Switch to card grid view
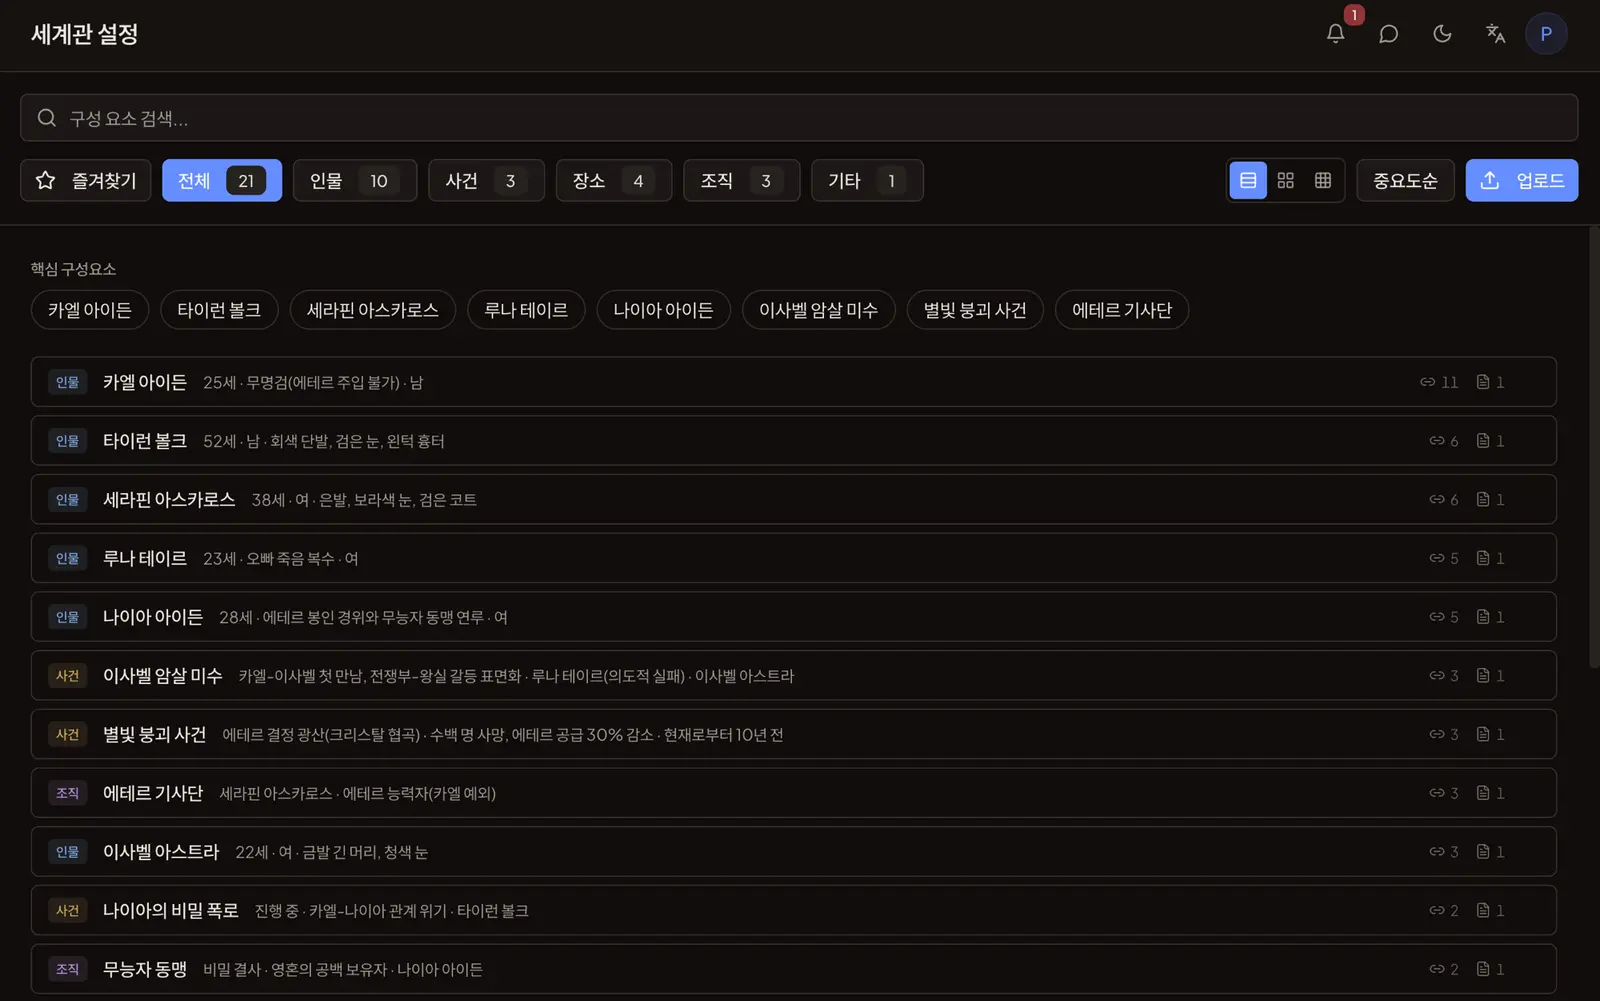 pos(1286,181)
